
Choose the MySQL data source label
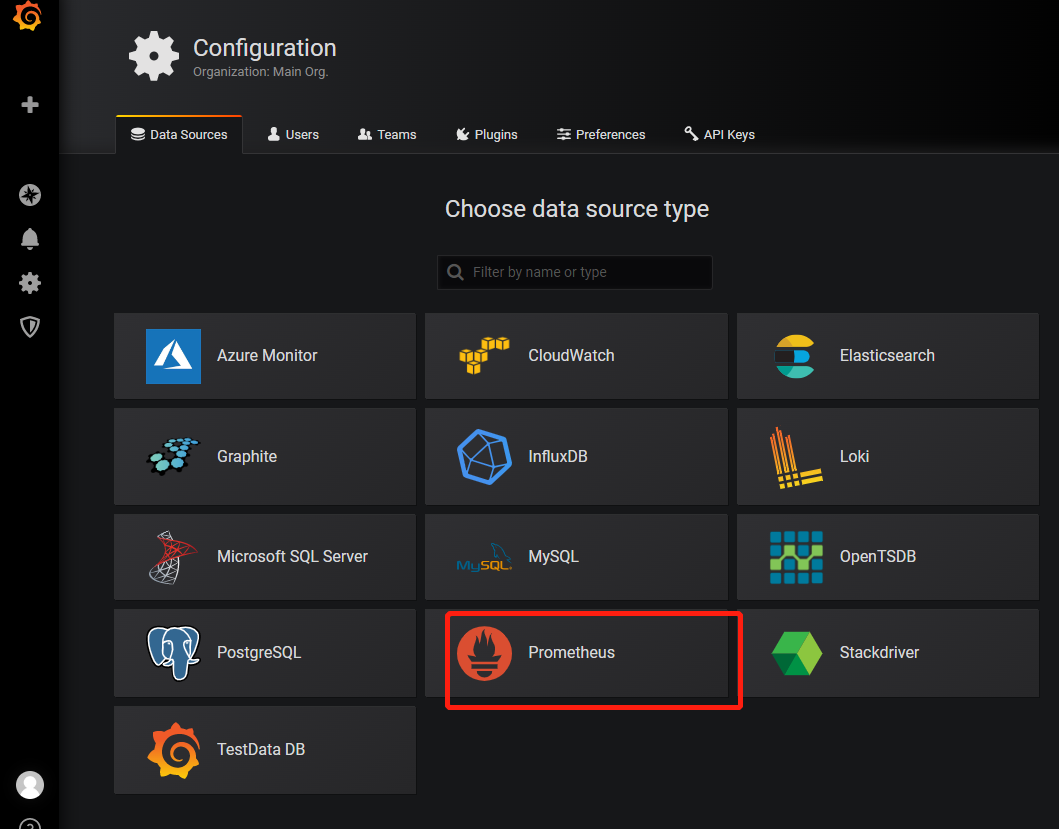click(553, 557)
